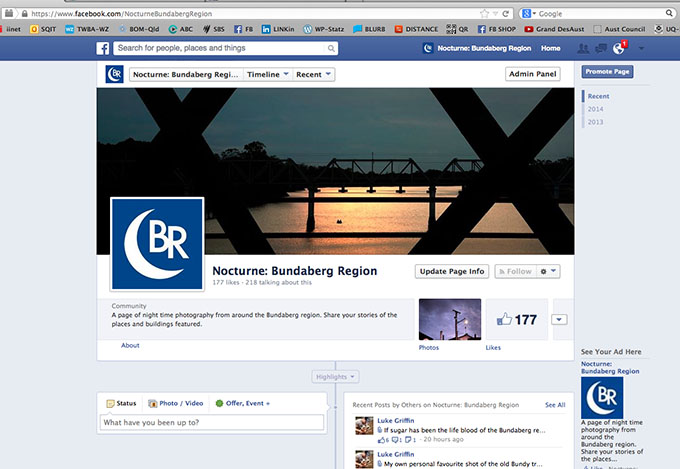Jump to Recent in timeline sidebar

[x=598, y=96]
